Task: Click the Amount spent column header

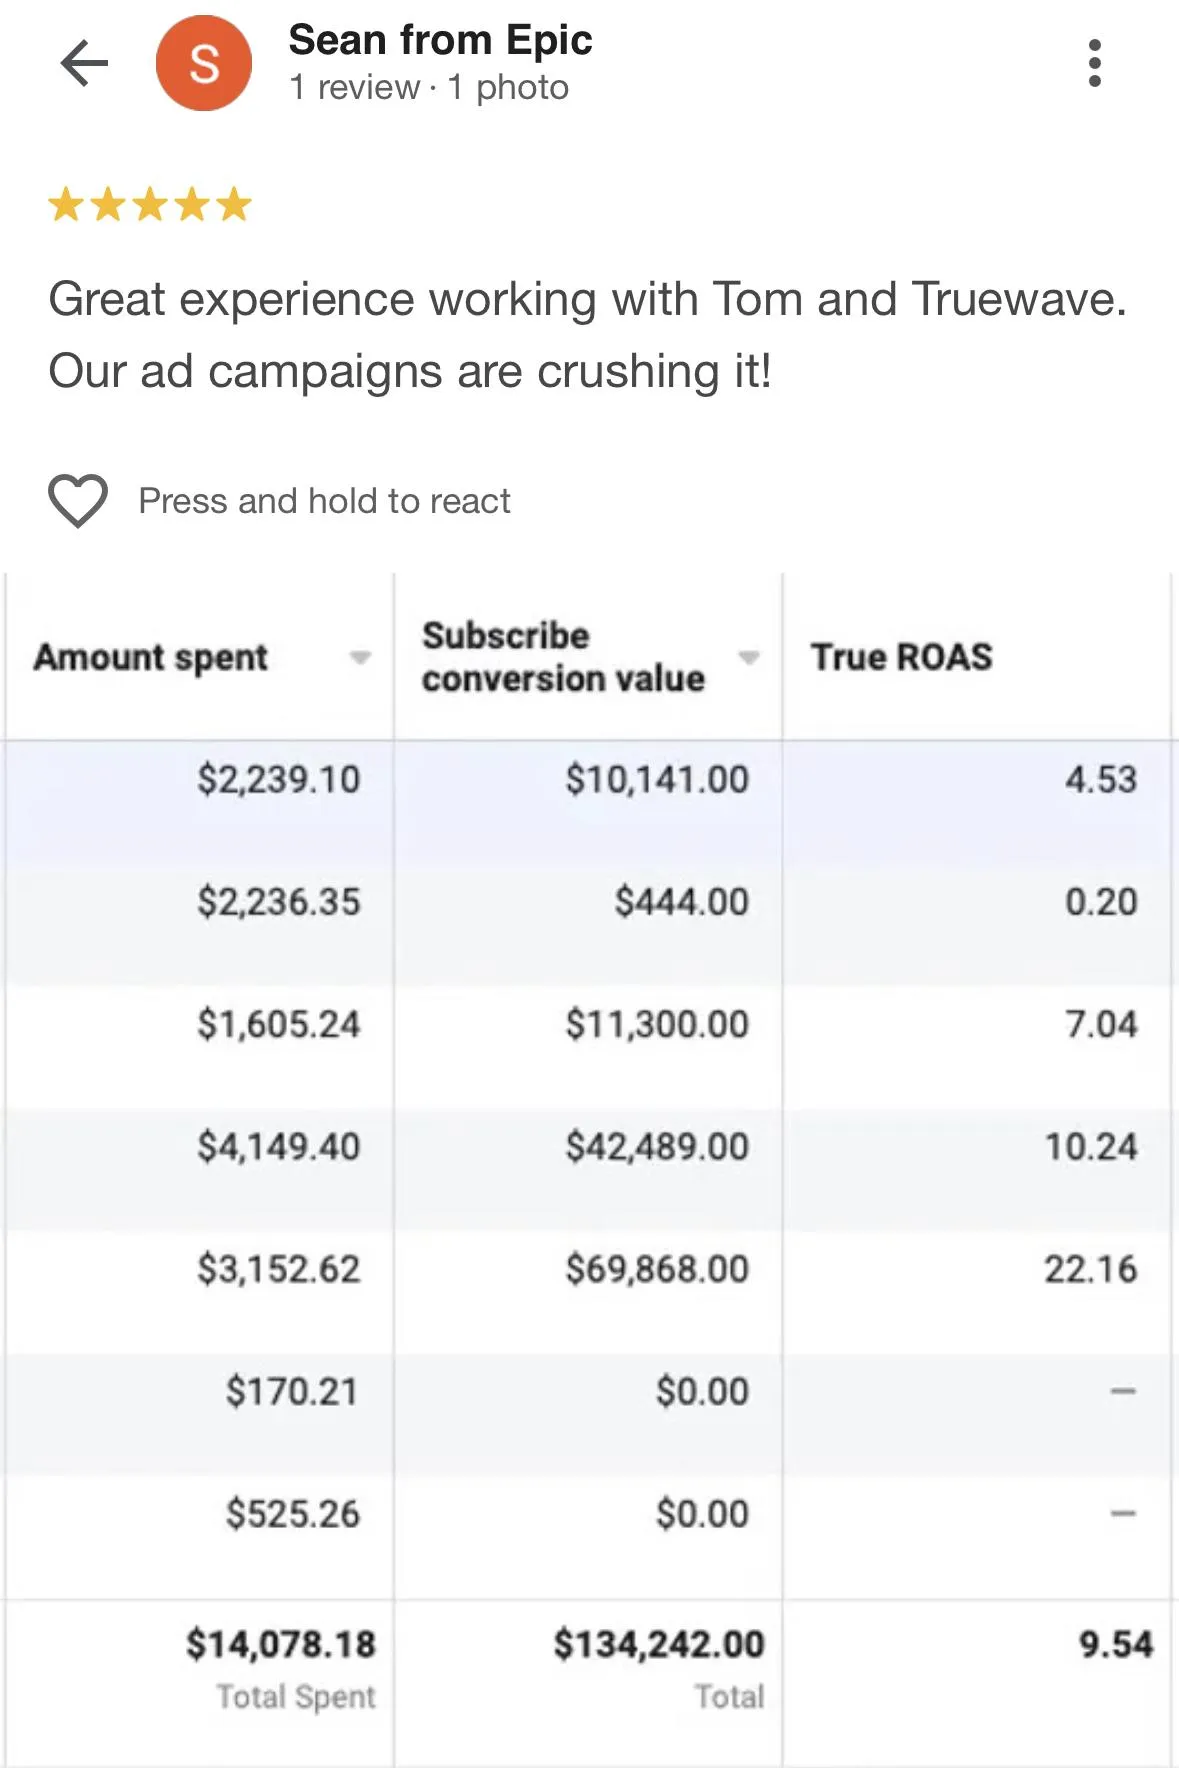Action: click(151, 657)
